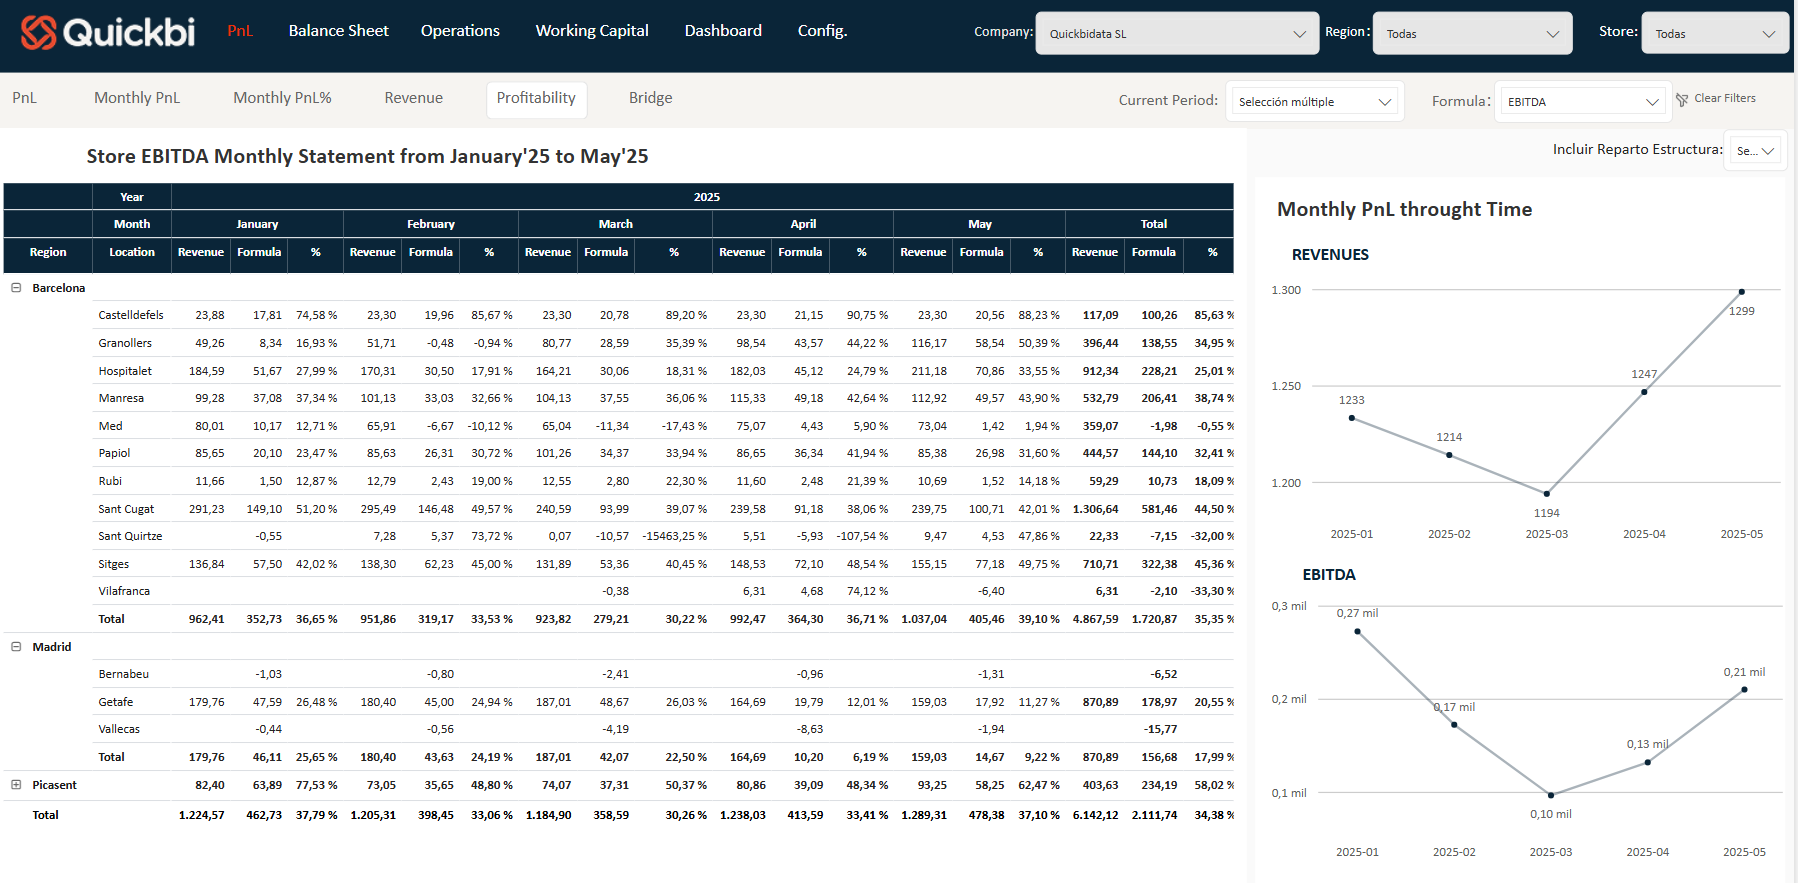Image resolution: width=1798 pixels, height=883 pixels.
Task: Expand the Picasent region row
Action: click(x=16, y=785)
